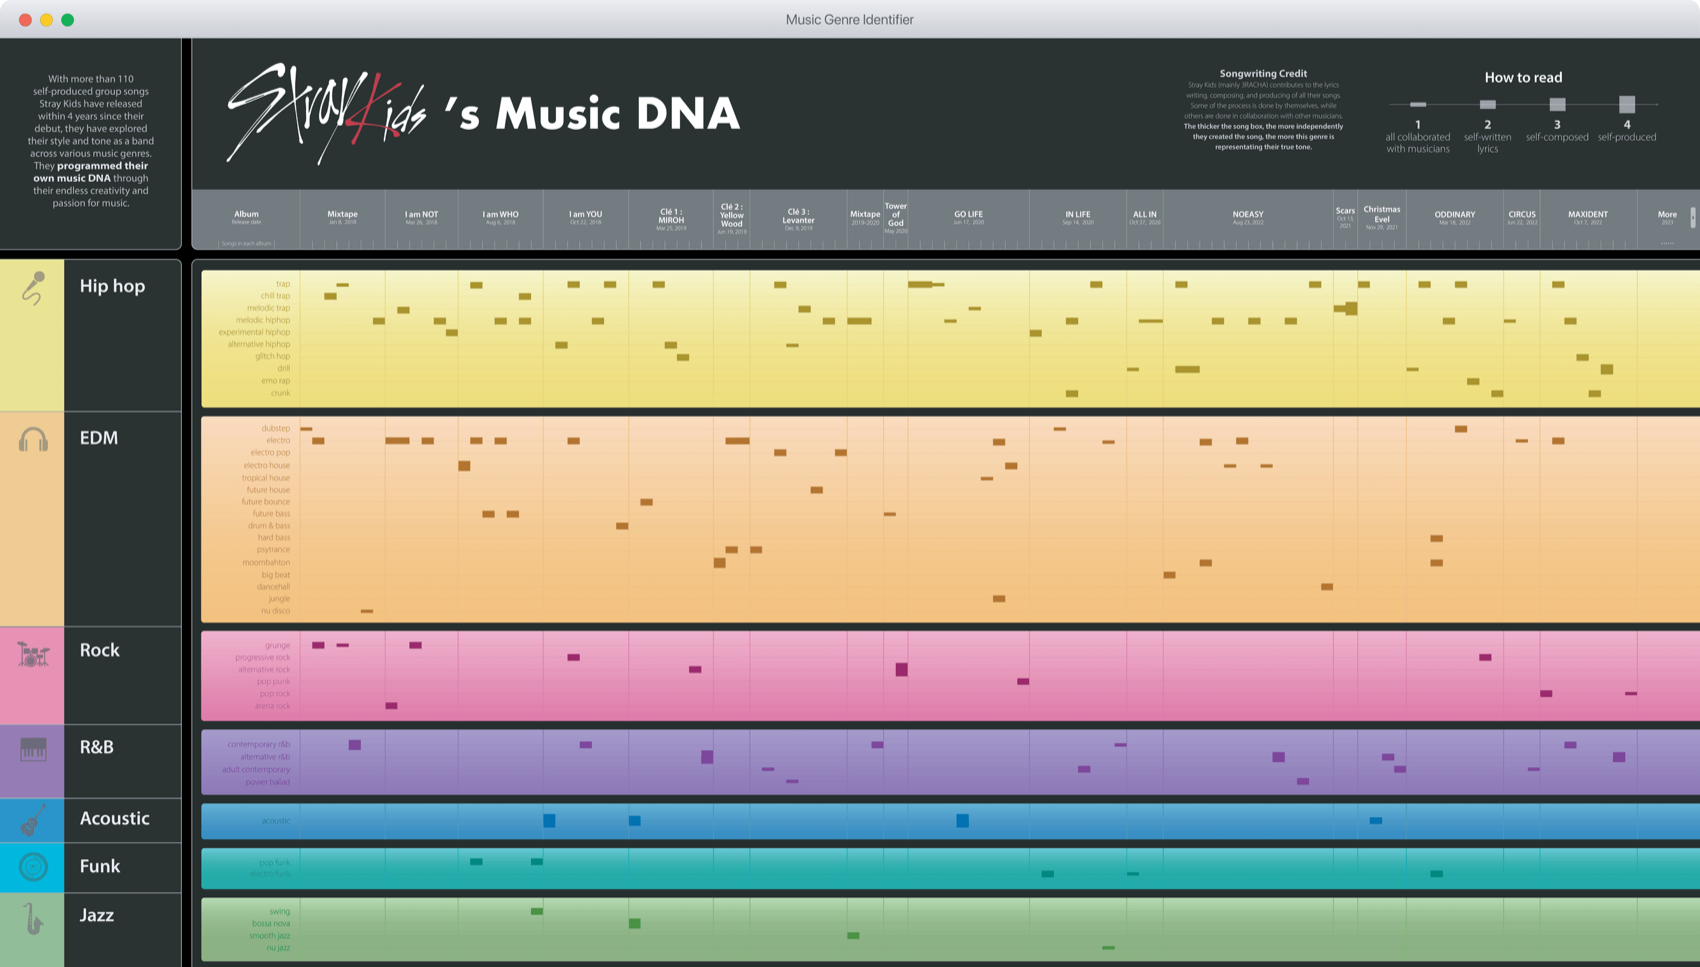The width and height of the screenshot is (1700, 967).
Task: Click the Rock drum kit icon
Action: pos(33,654)
